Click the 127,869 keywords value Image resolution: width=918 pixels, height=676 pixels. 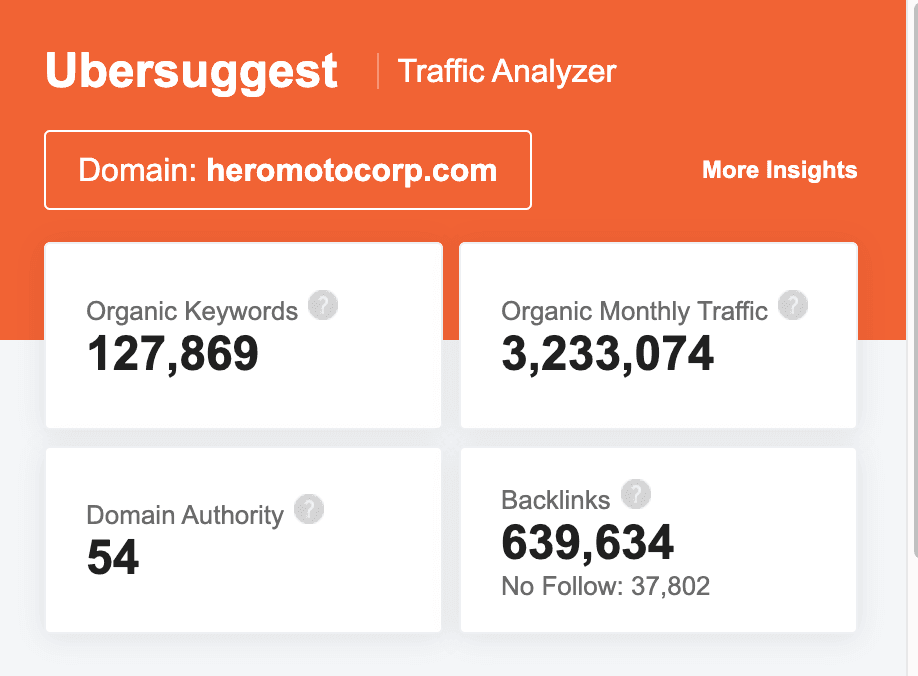pyautogui.click(x=172, y=353)
